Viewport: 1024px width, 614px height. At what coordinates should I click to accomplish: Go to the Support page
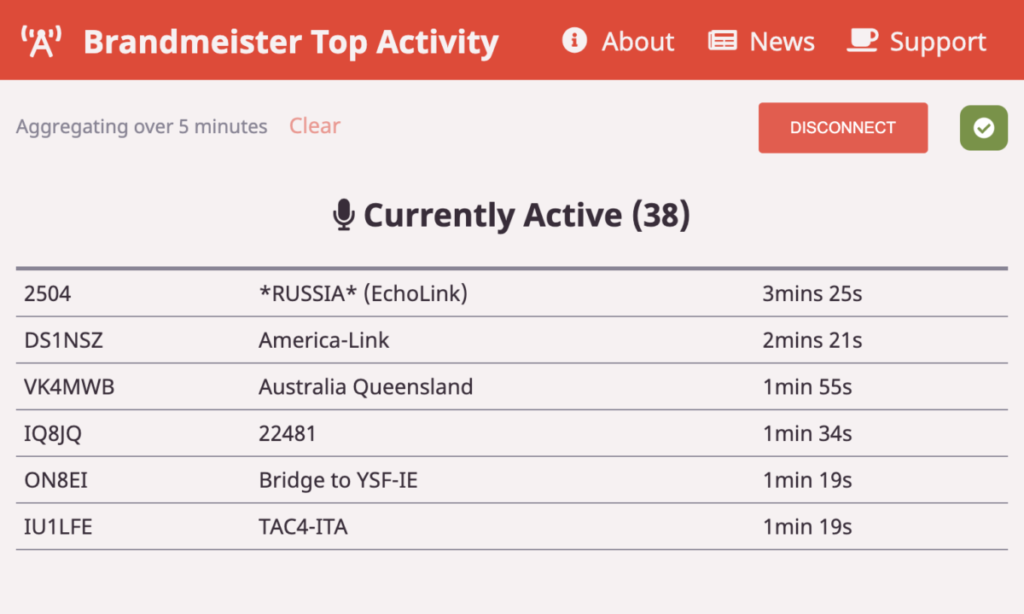pos(937,41)
